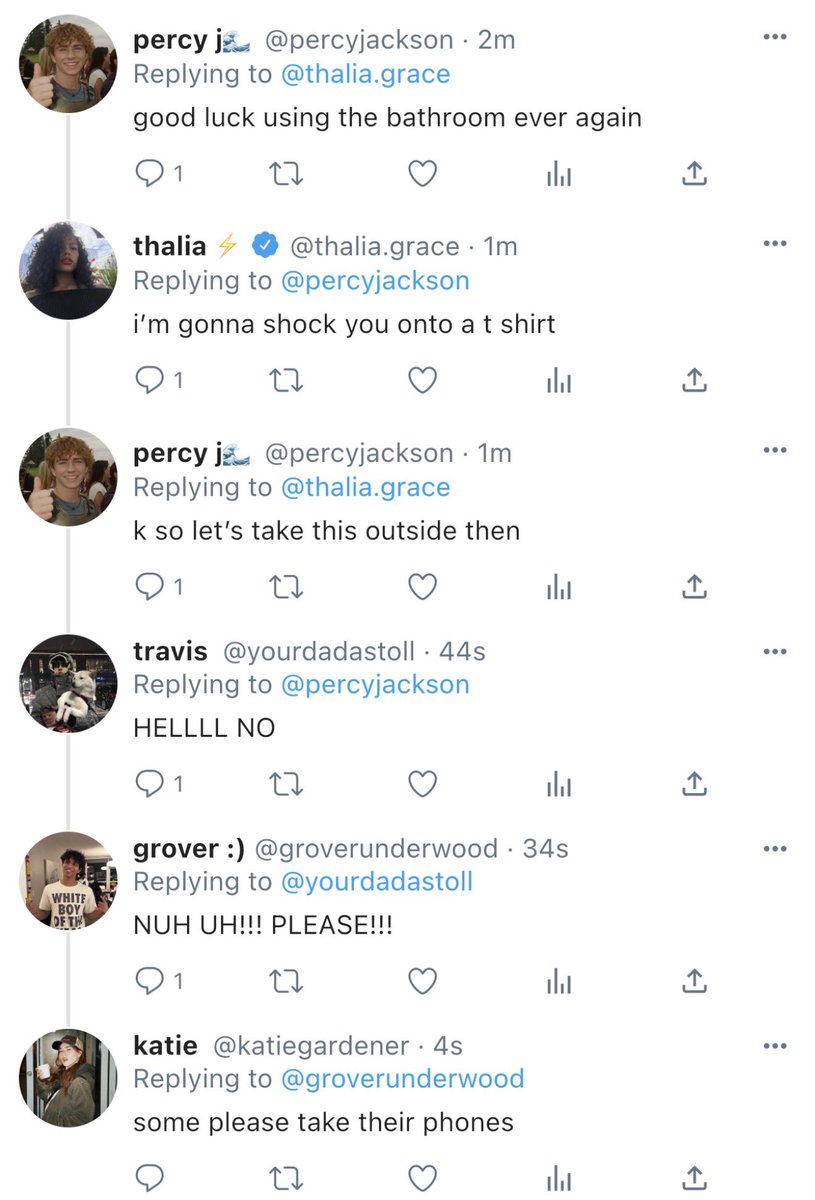815x1200 pixels.
Task: Open more options on travis's tweet
Action: (x=774, y=652)
